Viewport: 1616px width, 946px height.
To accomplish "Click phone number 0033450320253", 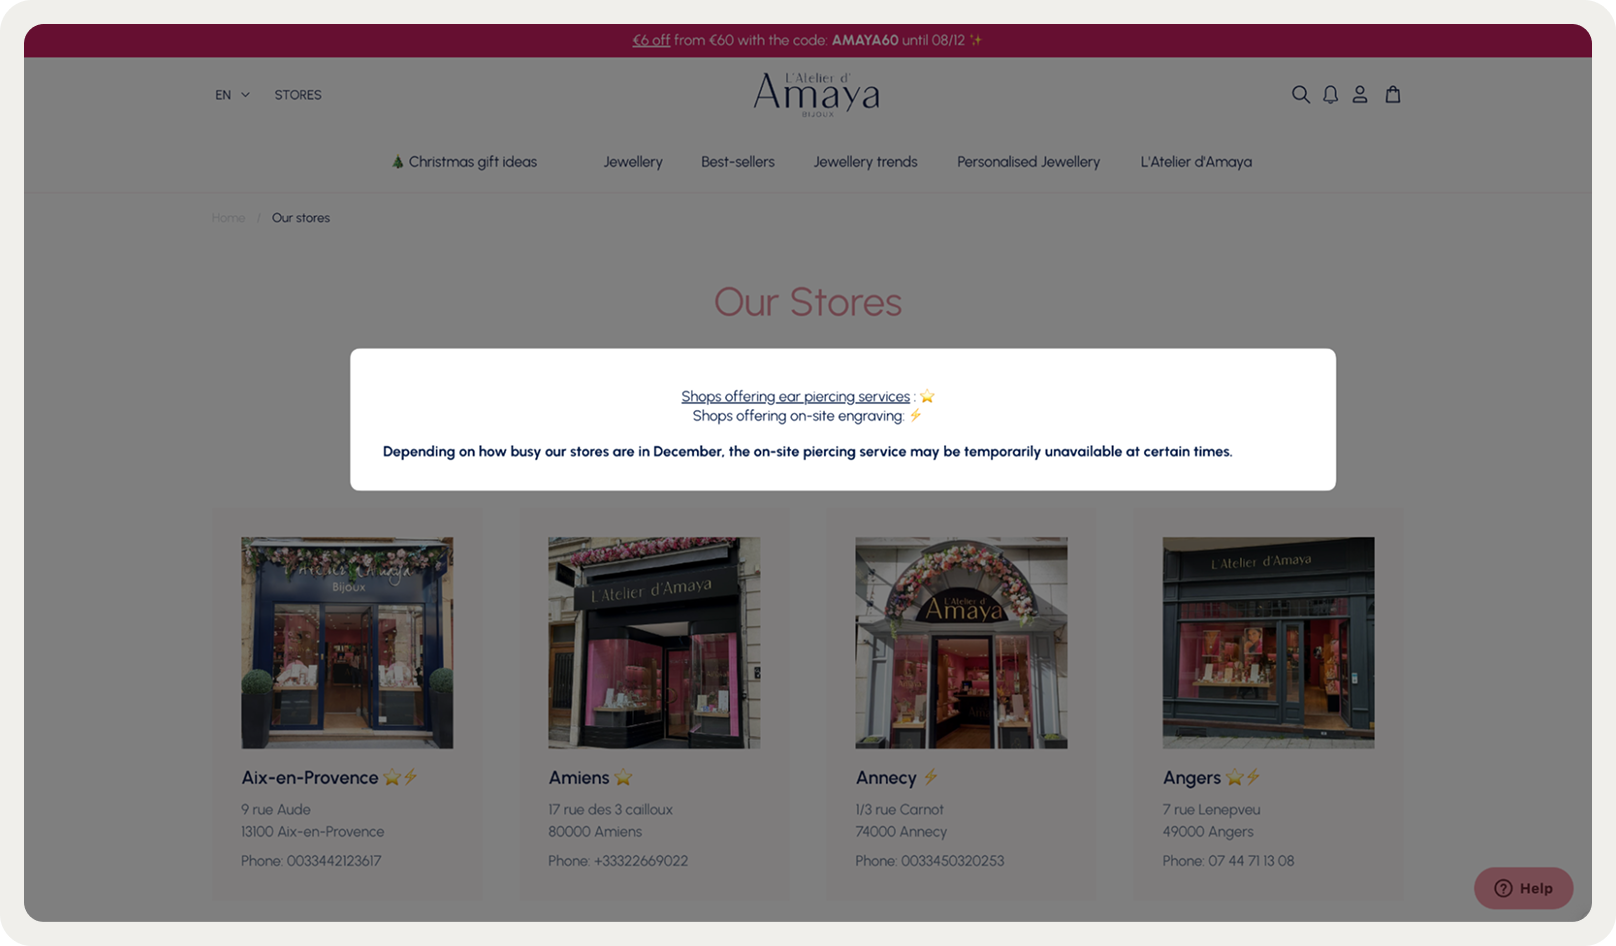I will tap(952, 861).
